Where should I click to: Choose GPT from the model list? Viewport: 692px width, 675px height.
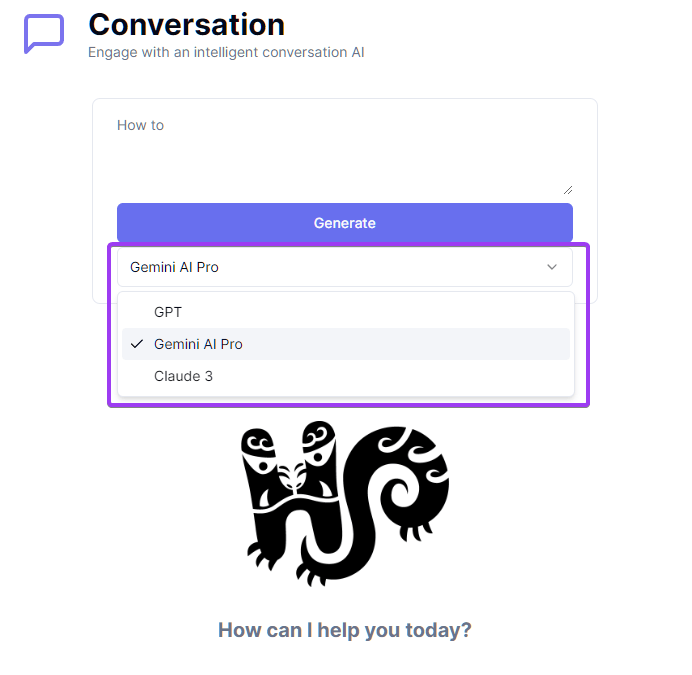(168, 312)
